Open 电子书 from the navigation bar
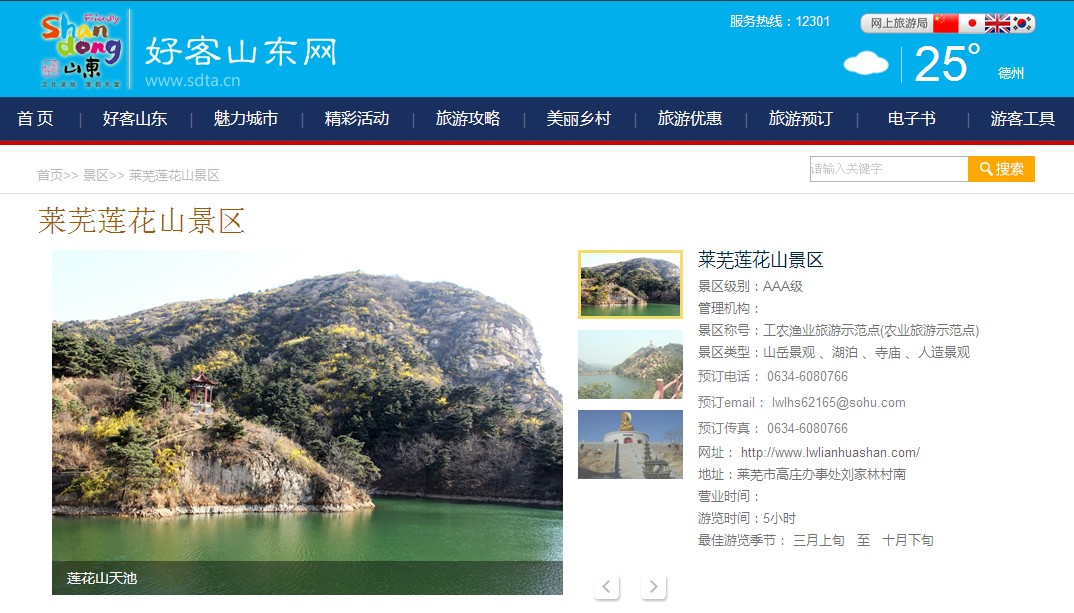Viewport: 1074px width, 613px height. [912, 118]
